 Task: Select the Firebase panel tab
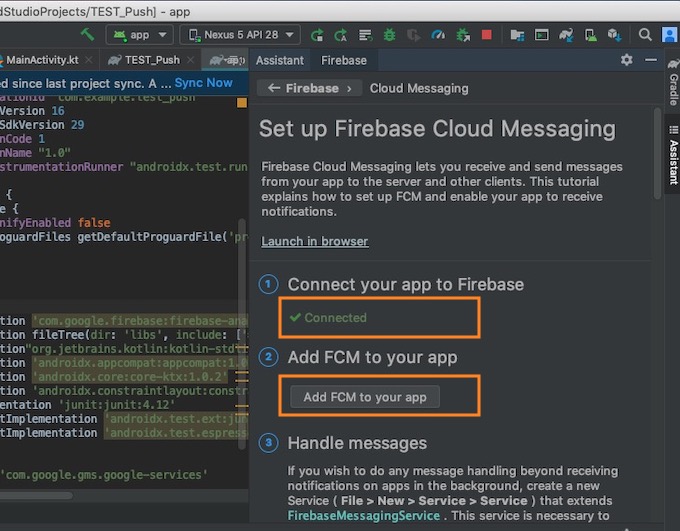coord(344,60)
